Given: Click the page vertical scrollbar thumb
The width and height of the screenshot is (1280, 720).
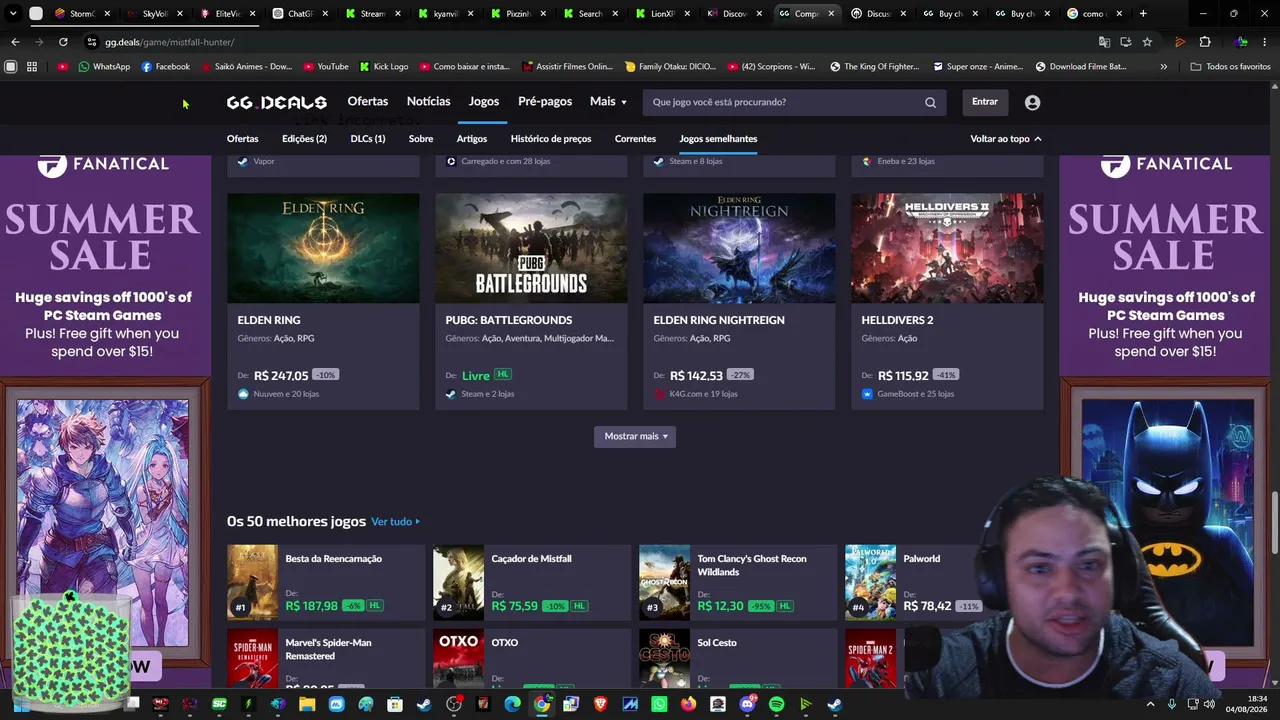Looking at the screenshot, I should (1274, 523).
